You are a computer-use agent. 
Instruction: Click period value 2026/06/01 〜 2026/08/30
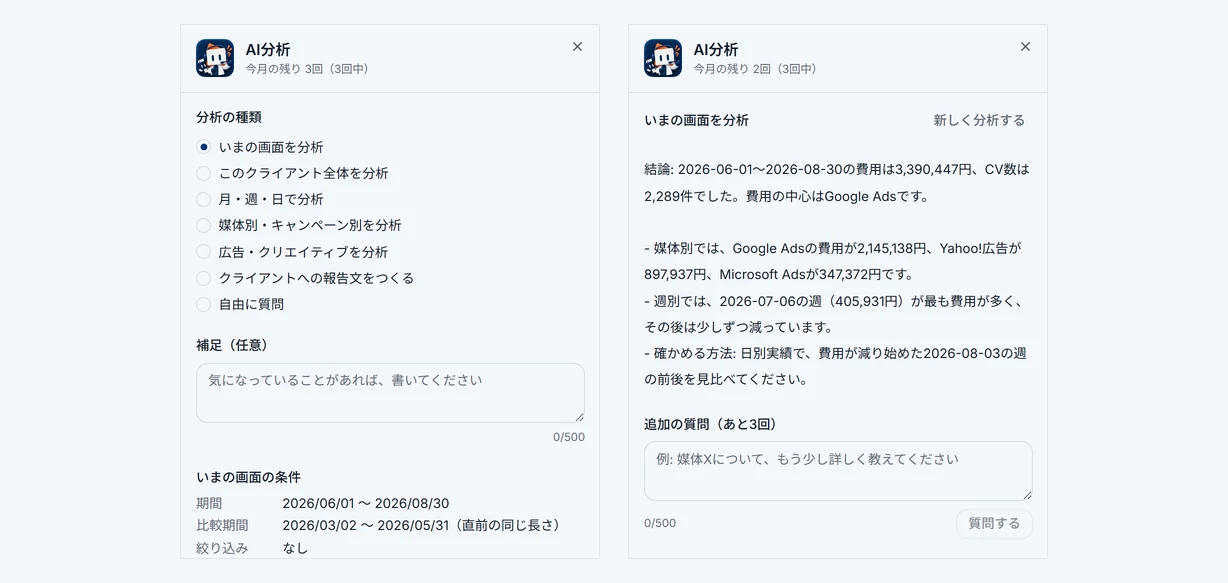click(x=366, y=503)
